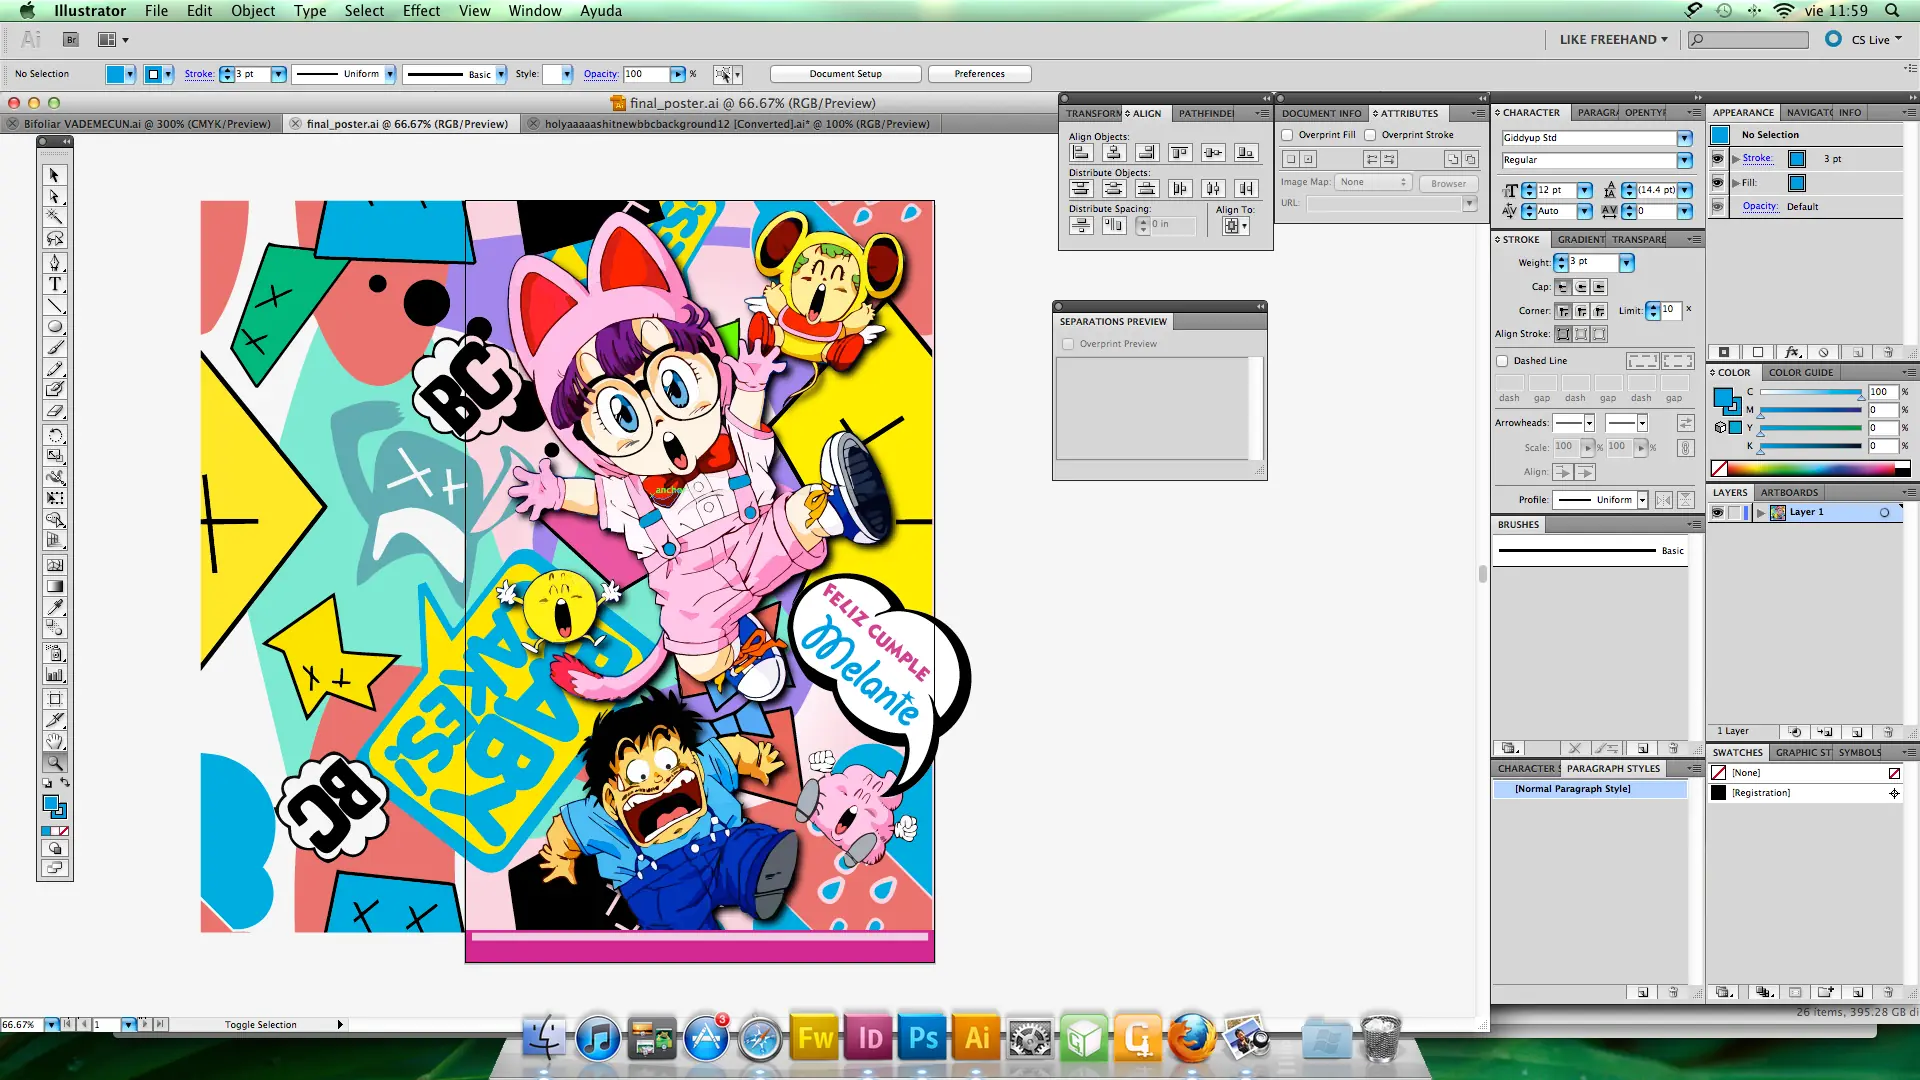Image resolution: width=1920 pixels, height=1080 pixels.
Task: Hide the Fill attribute in Appearance panel
Action: tap(1718, 183)
